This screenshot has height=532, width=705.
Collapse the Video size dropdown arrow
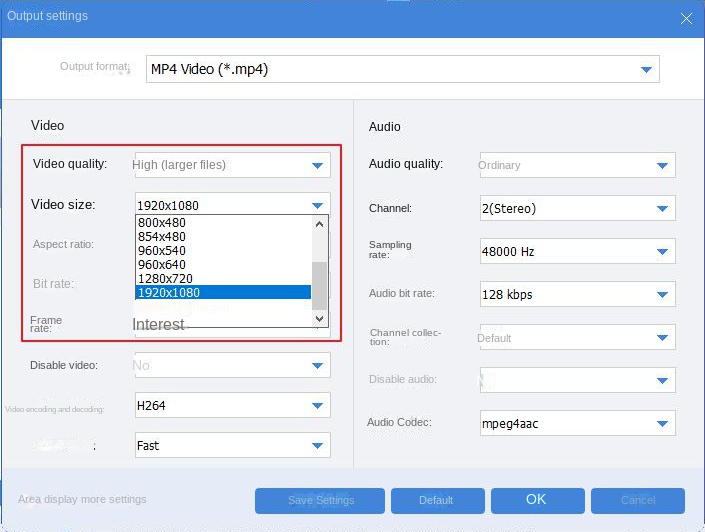click(317, 205)
